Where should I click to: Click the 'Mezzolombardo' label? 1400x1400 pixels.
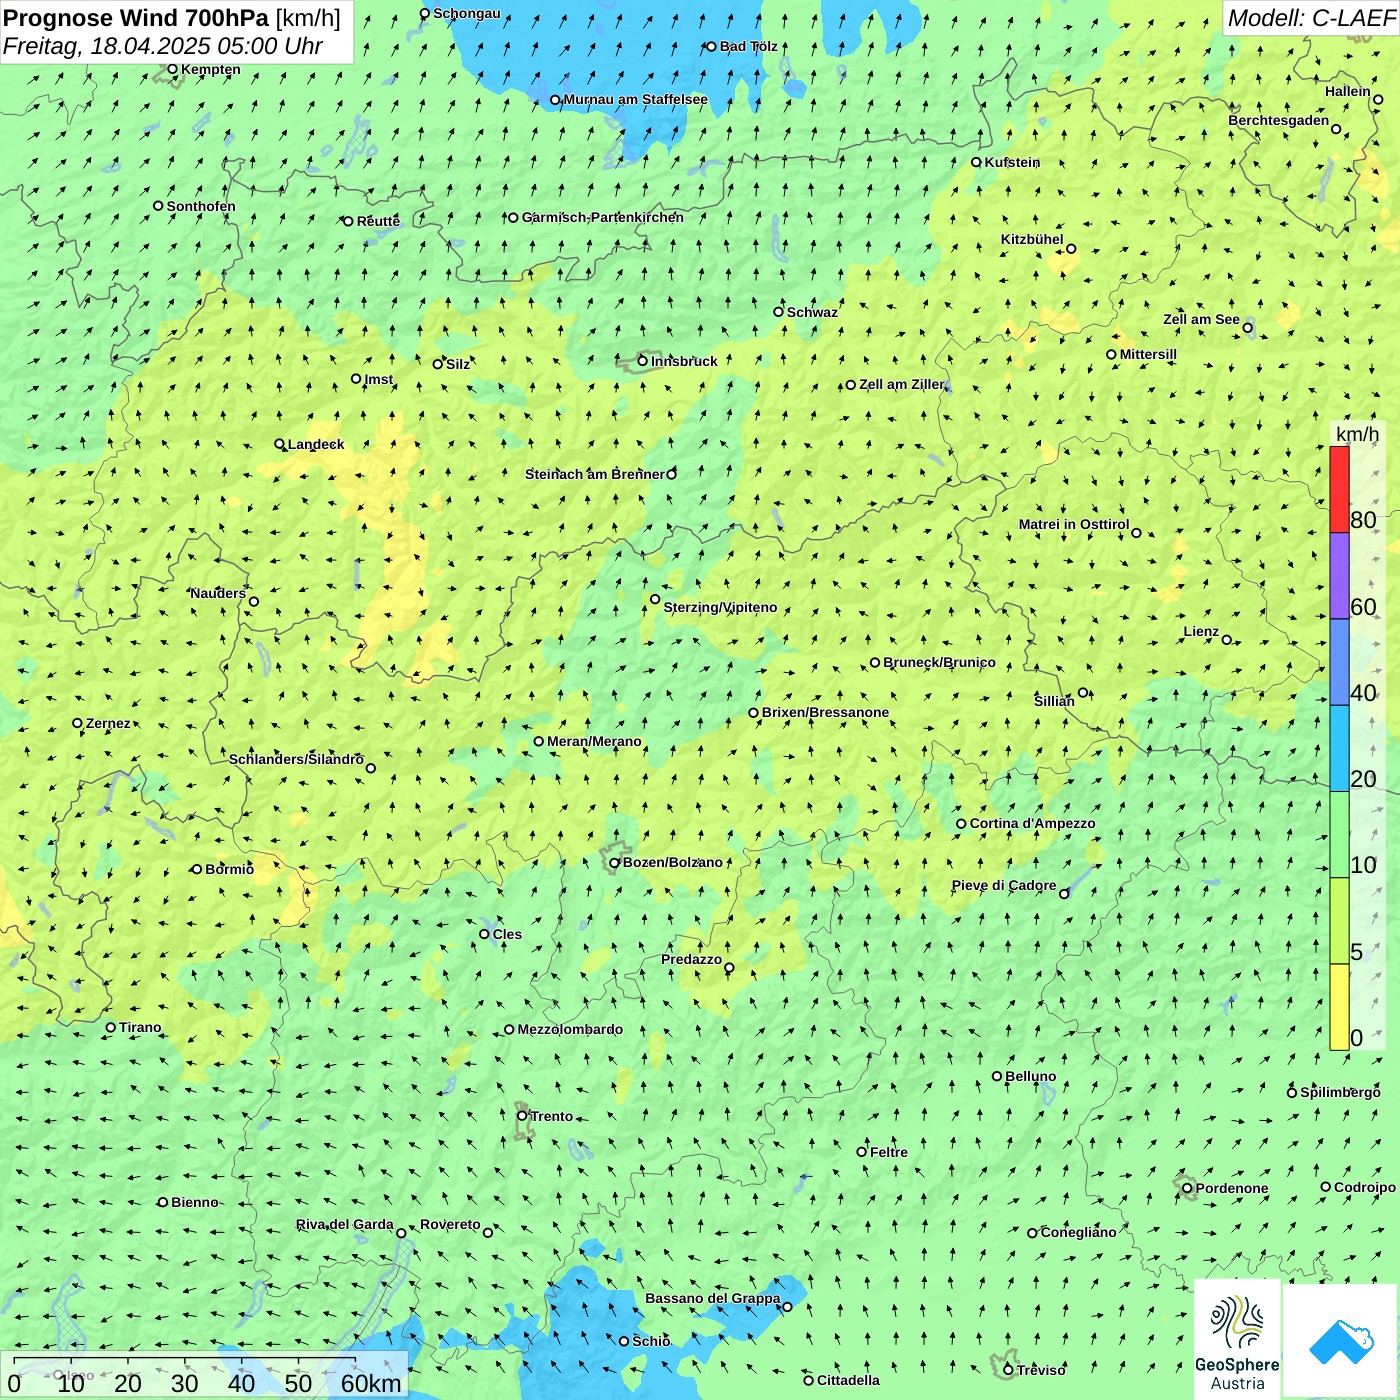pos(570,1029)
